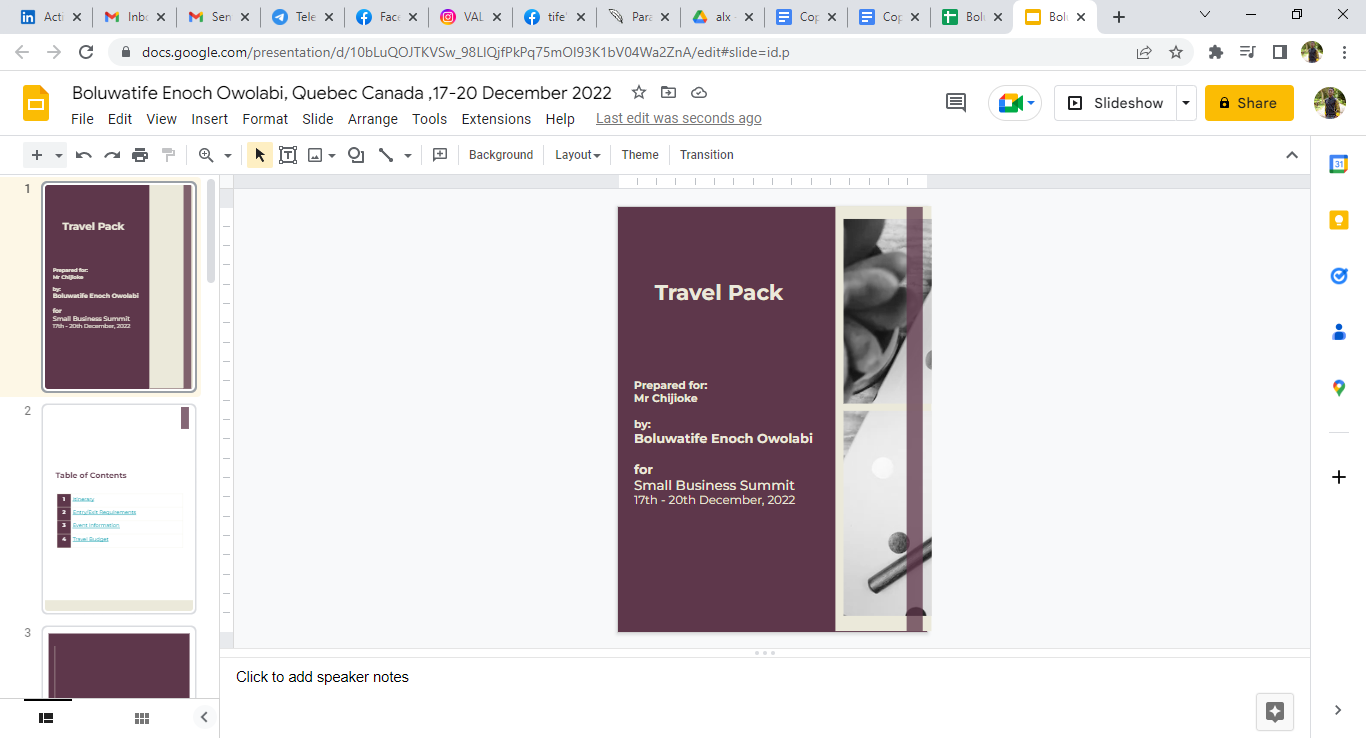Open the File menu
The width and height of the screenshot is (1366, 738).
(x=83, y=119)
